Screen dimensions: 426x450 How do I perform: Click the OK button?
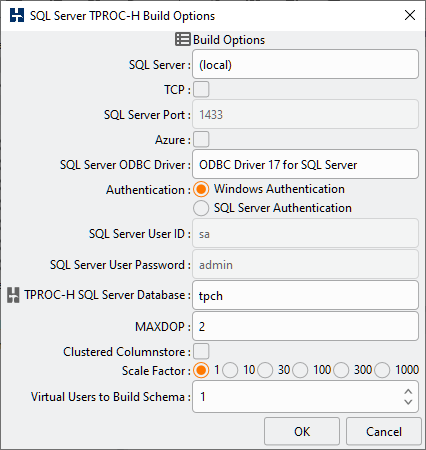click(302, 431)
